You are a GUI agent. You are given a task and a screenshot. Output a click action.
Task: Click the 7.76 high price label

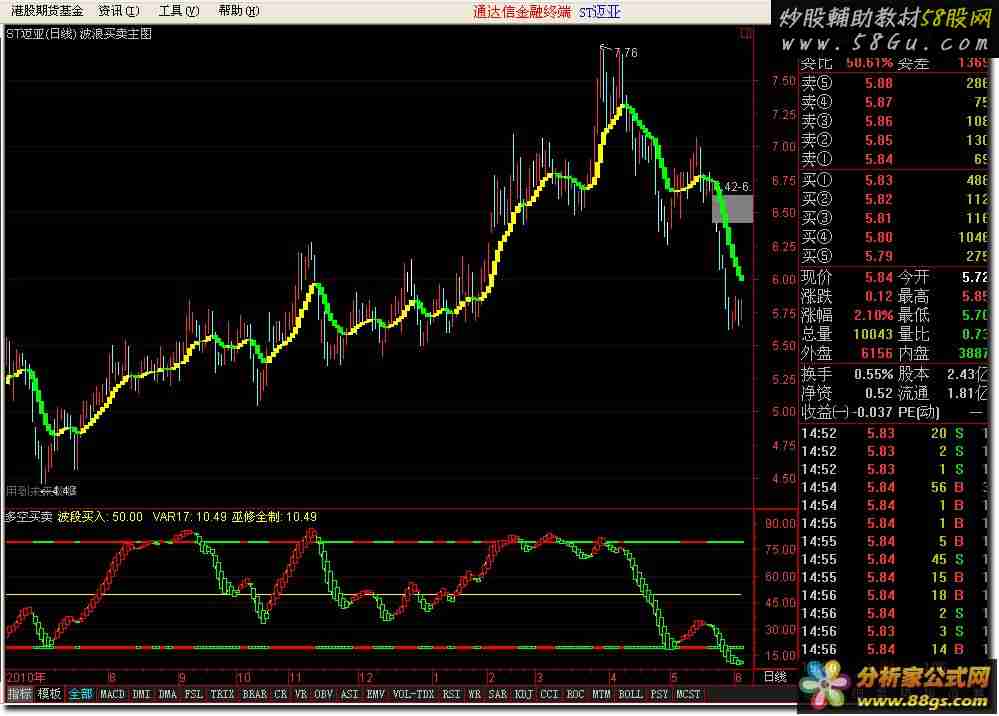coord(626,52)
